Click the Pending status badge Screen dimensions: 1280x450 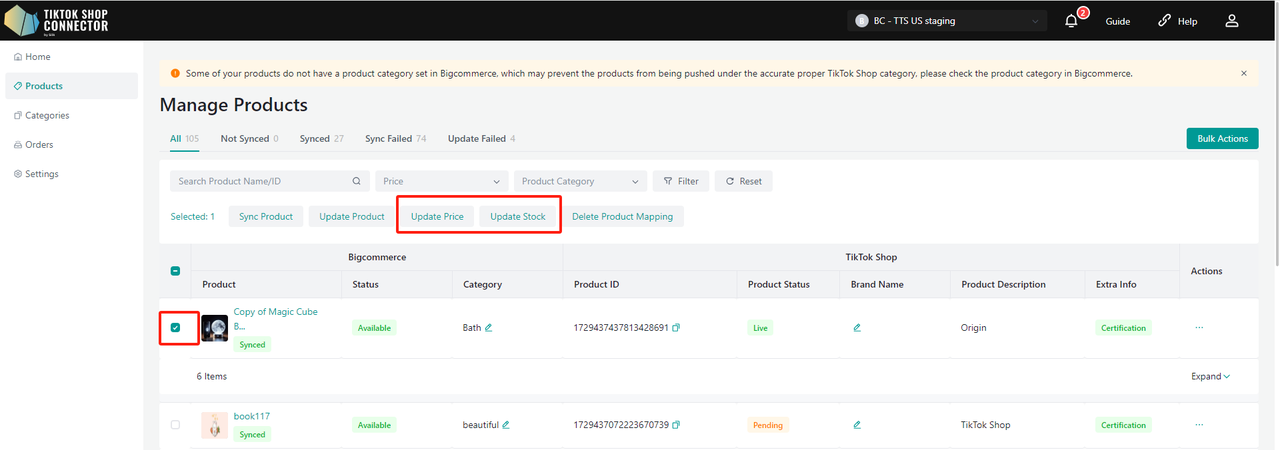768,425
